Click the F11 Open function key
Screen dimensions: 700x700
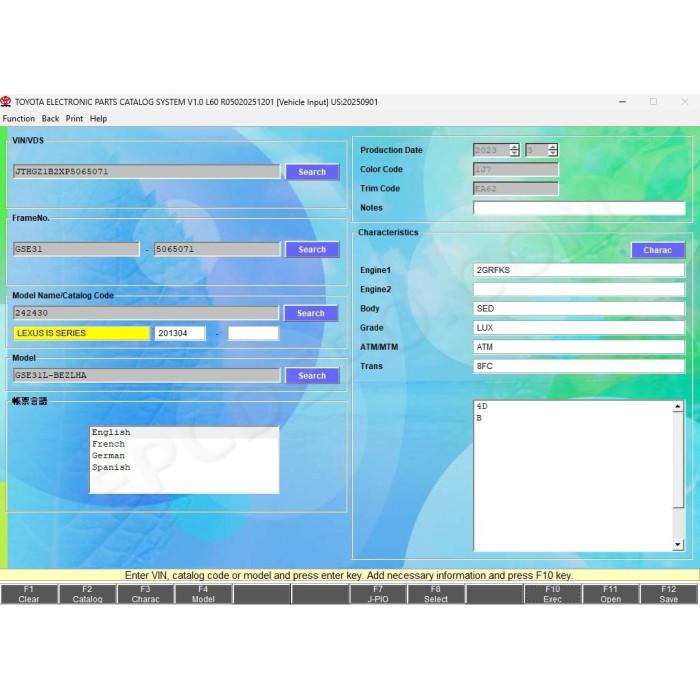(x=610, y=594)
